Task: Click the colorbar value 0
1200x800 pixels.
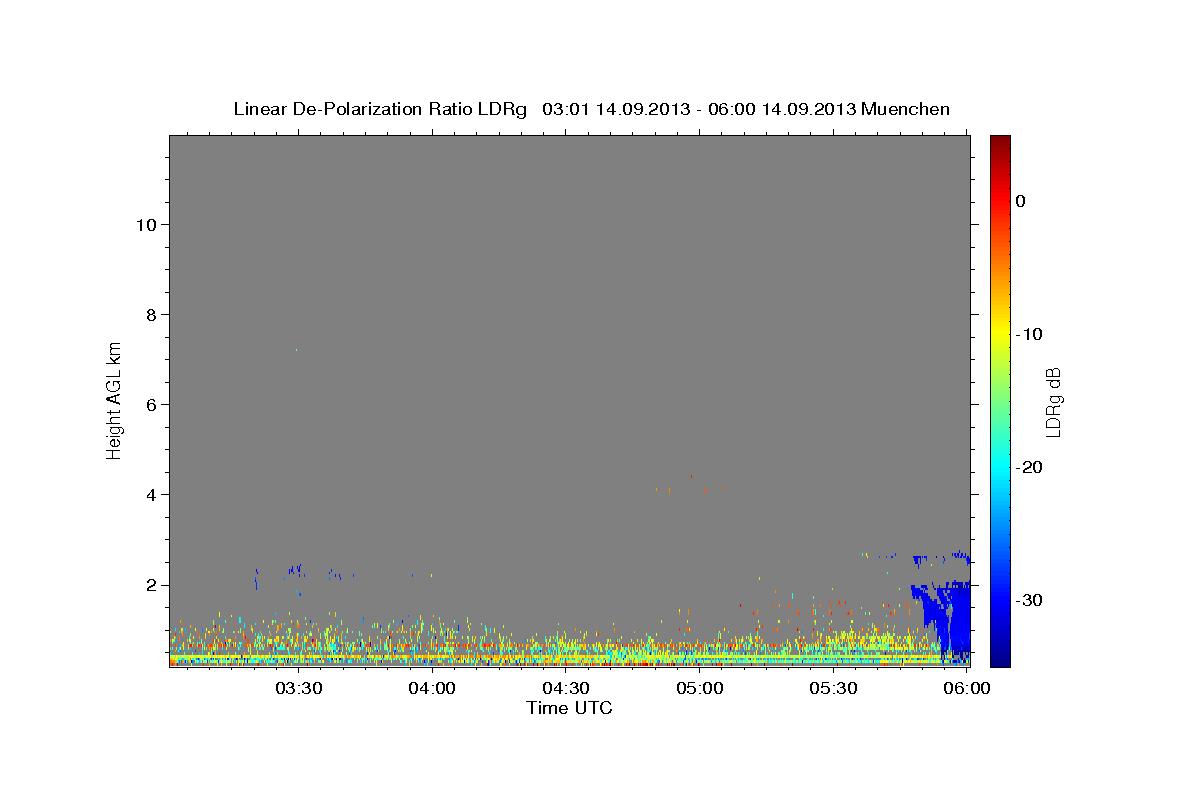Action: click(1021, 201)
